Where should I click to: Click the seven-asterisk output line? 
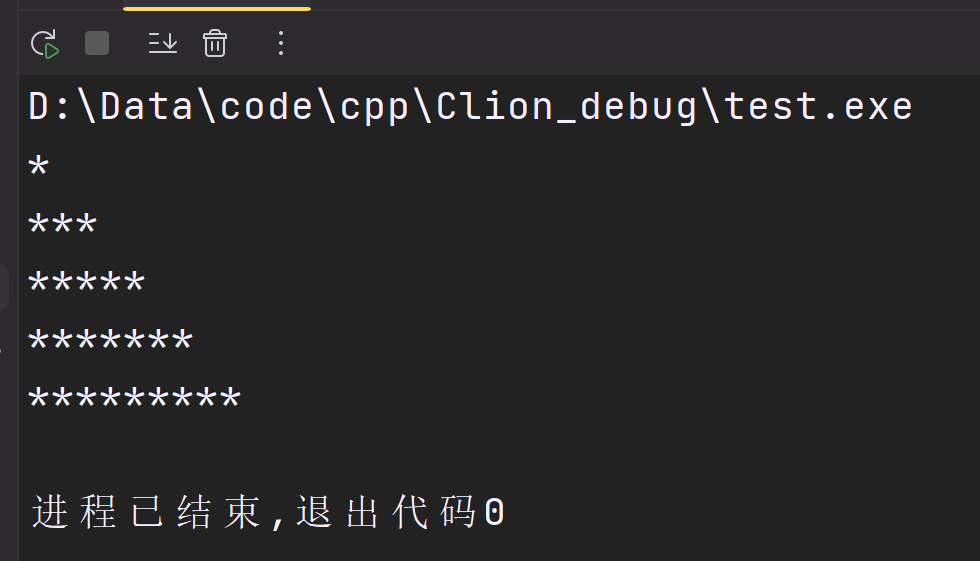(110, 343)
